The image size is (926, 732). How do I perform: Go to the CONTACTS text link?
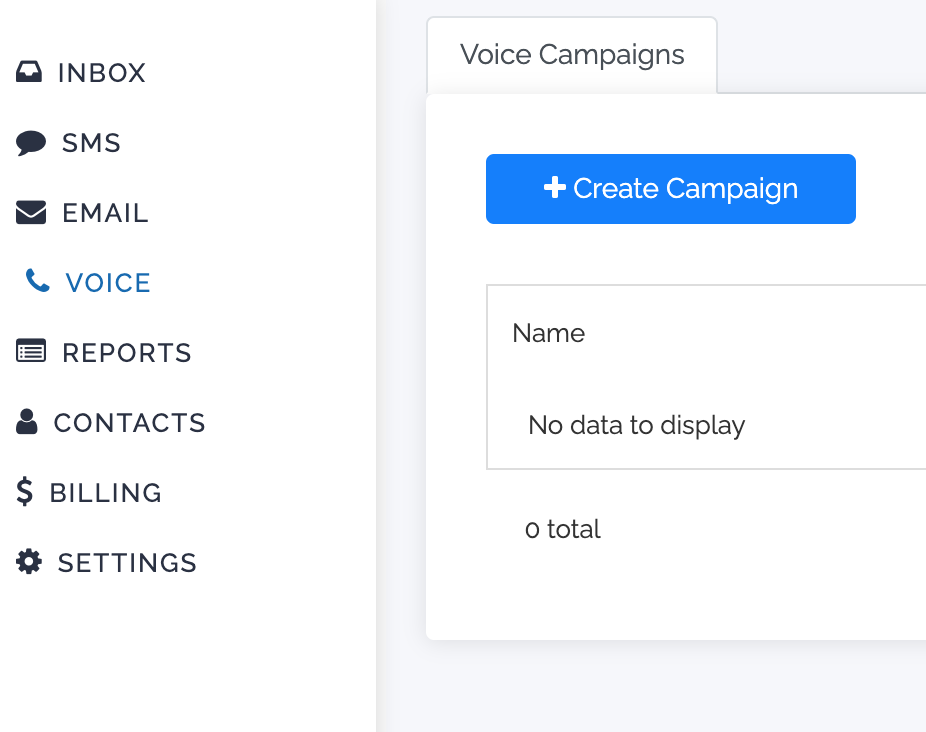click(x=130, y=423)
